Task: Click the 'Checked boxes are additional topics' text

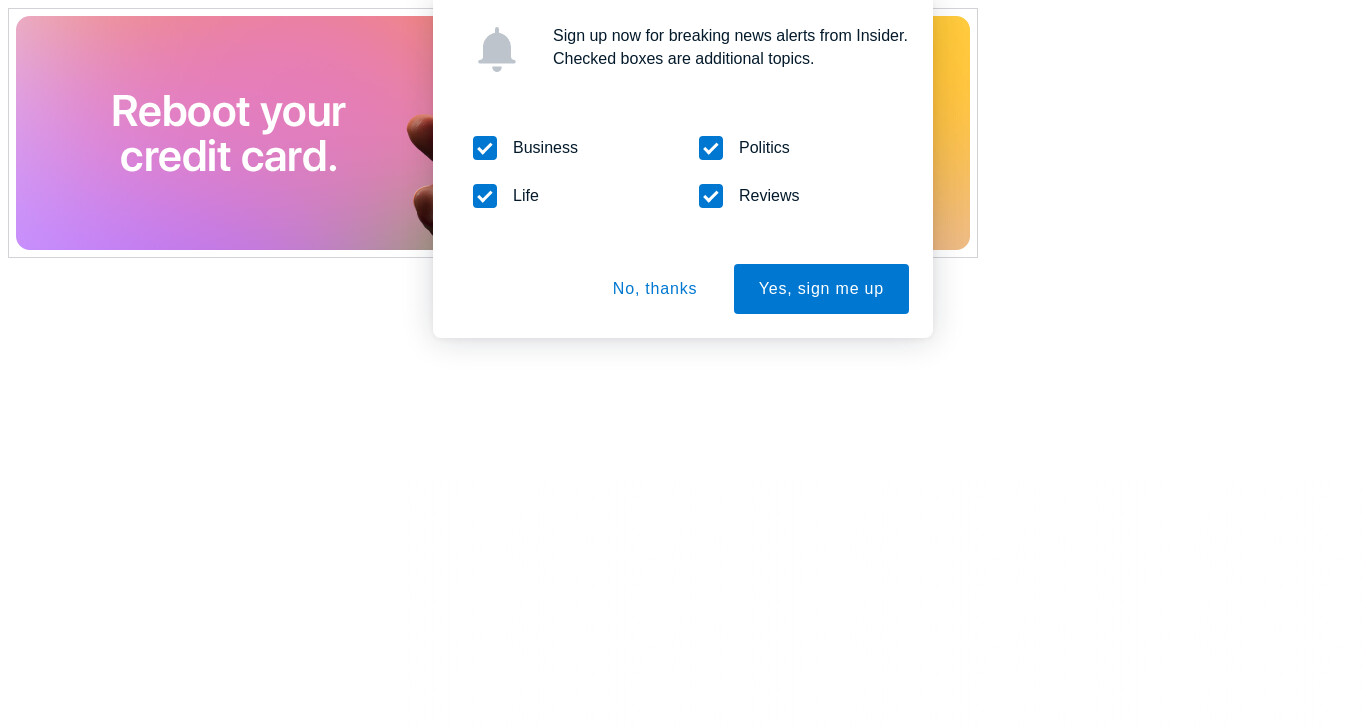Action: (683, 59)
